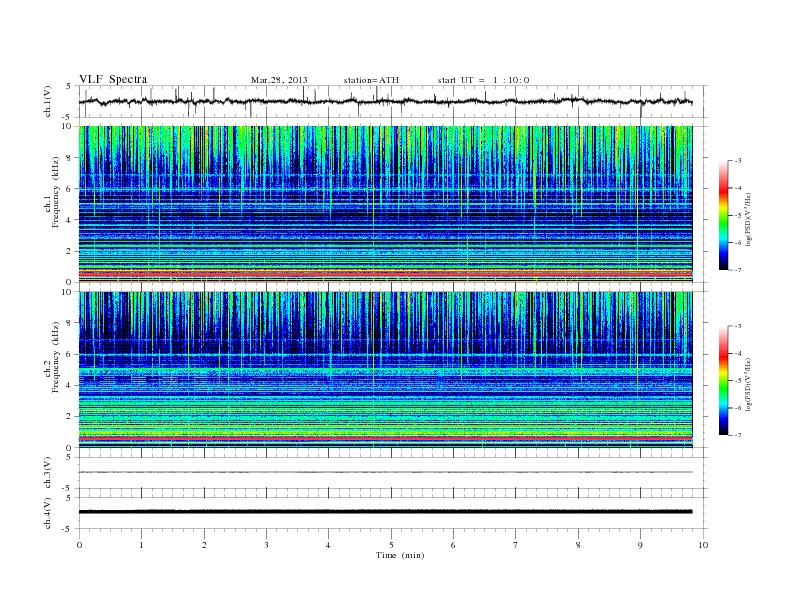Image resolution: width=792 pixels, height=612 pixels.
Task: Click the ch.1 spectrogram color scale bar
Action: point(723,216)
